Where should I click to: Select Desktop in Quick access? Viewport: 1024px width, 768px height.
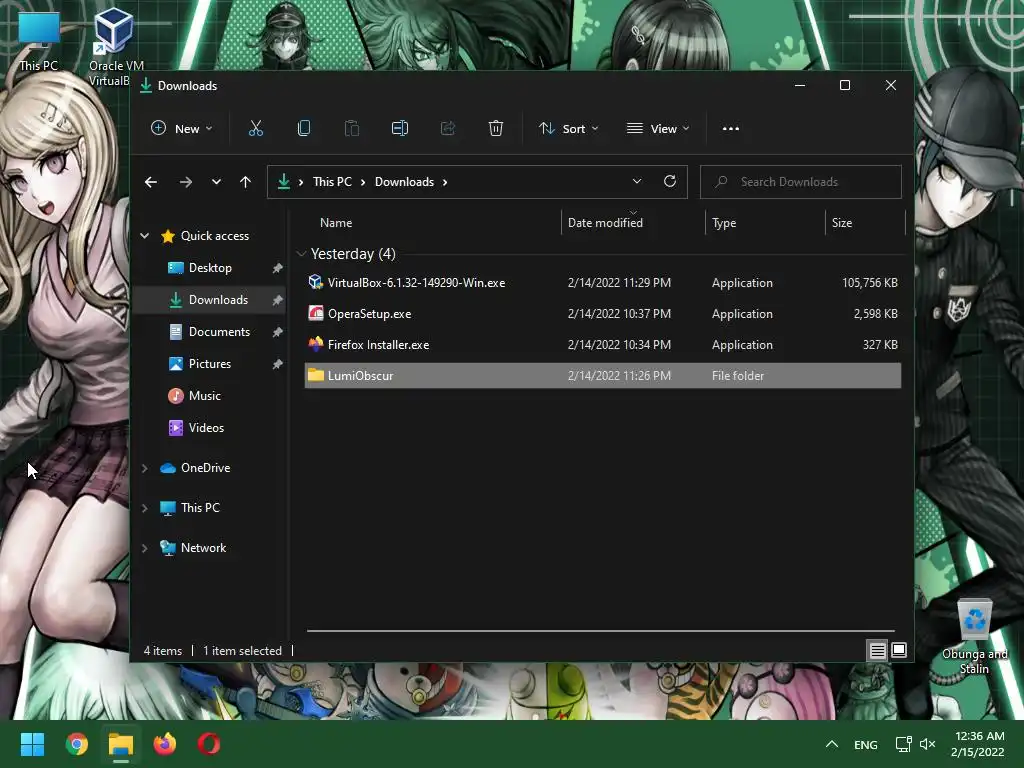[x=210, y=268]
